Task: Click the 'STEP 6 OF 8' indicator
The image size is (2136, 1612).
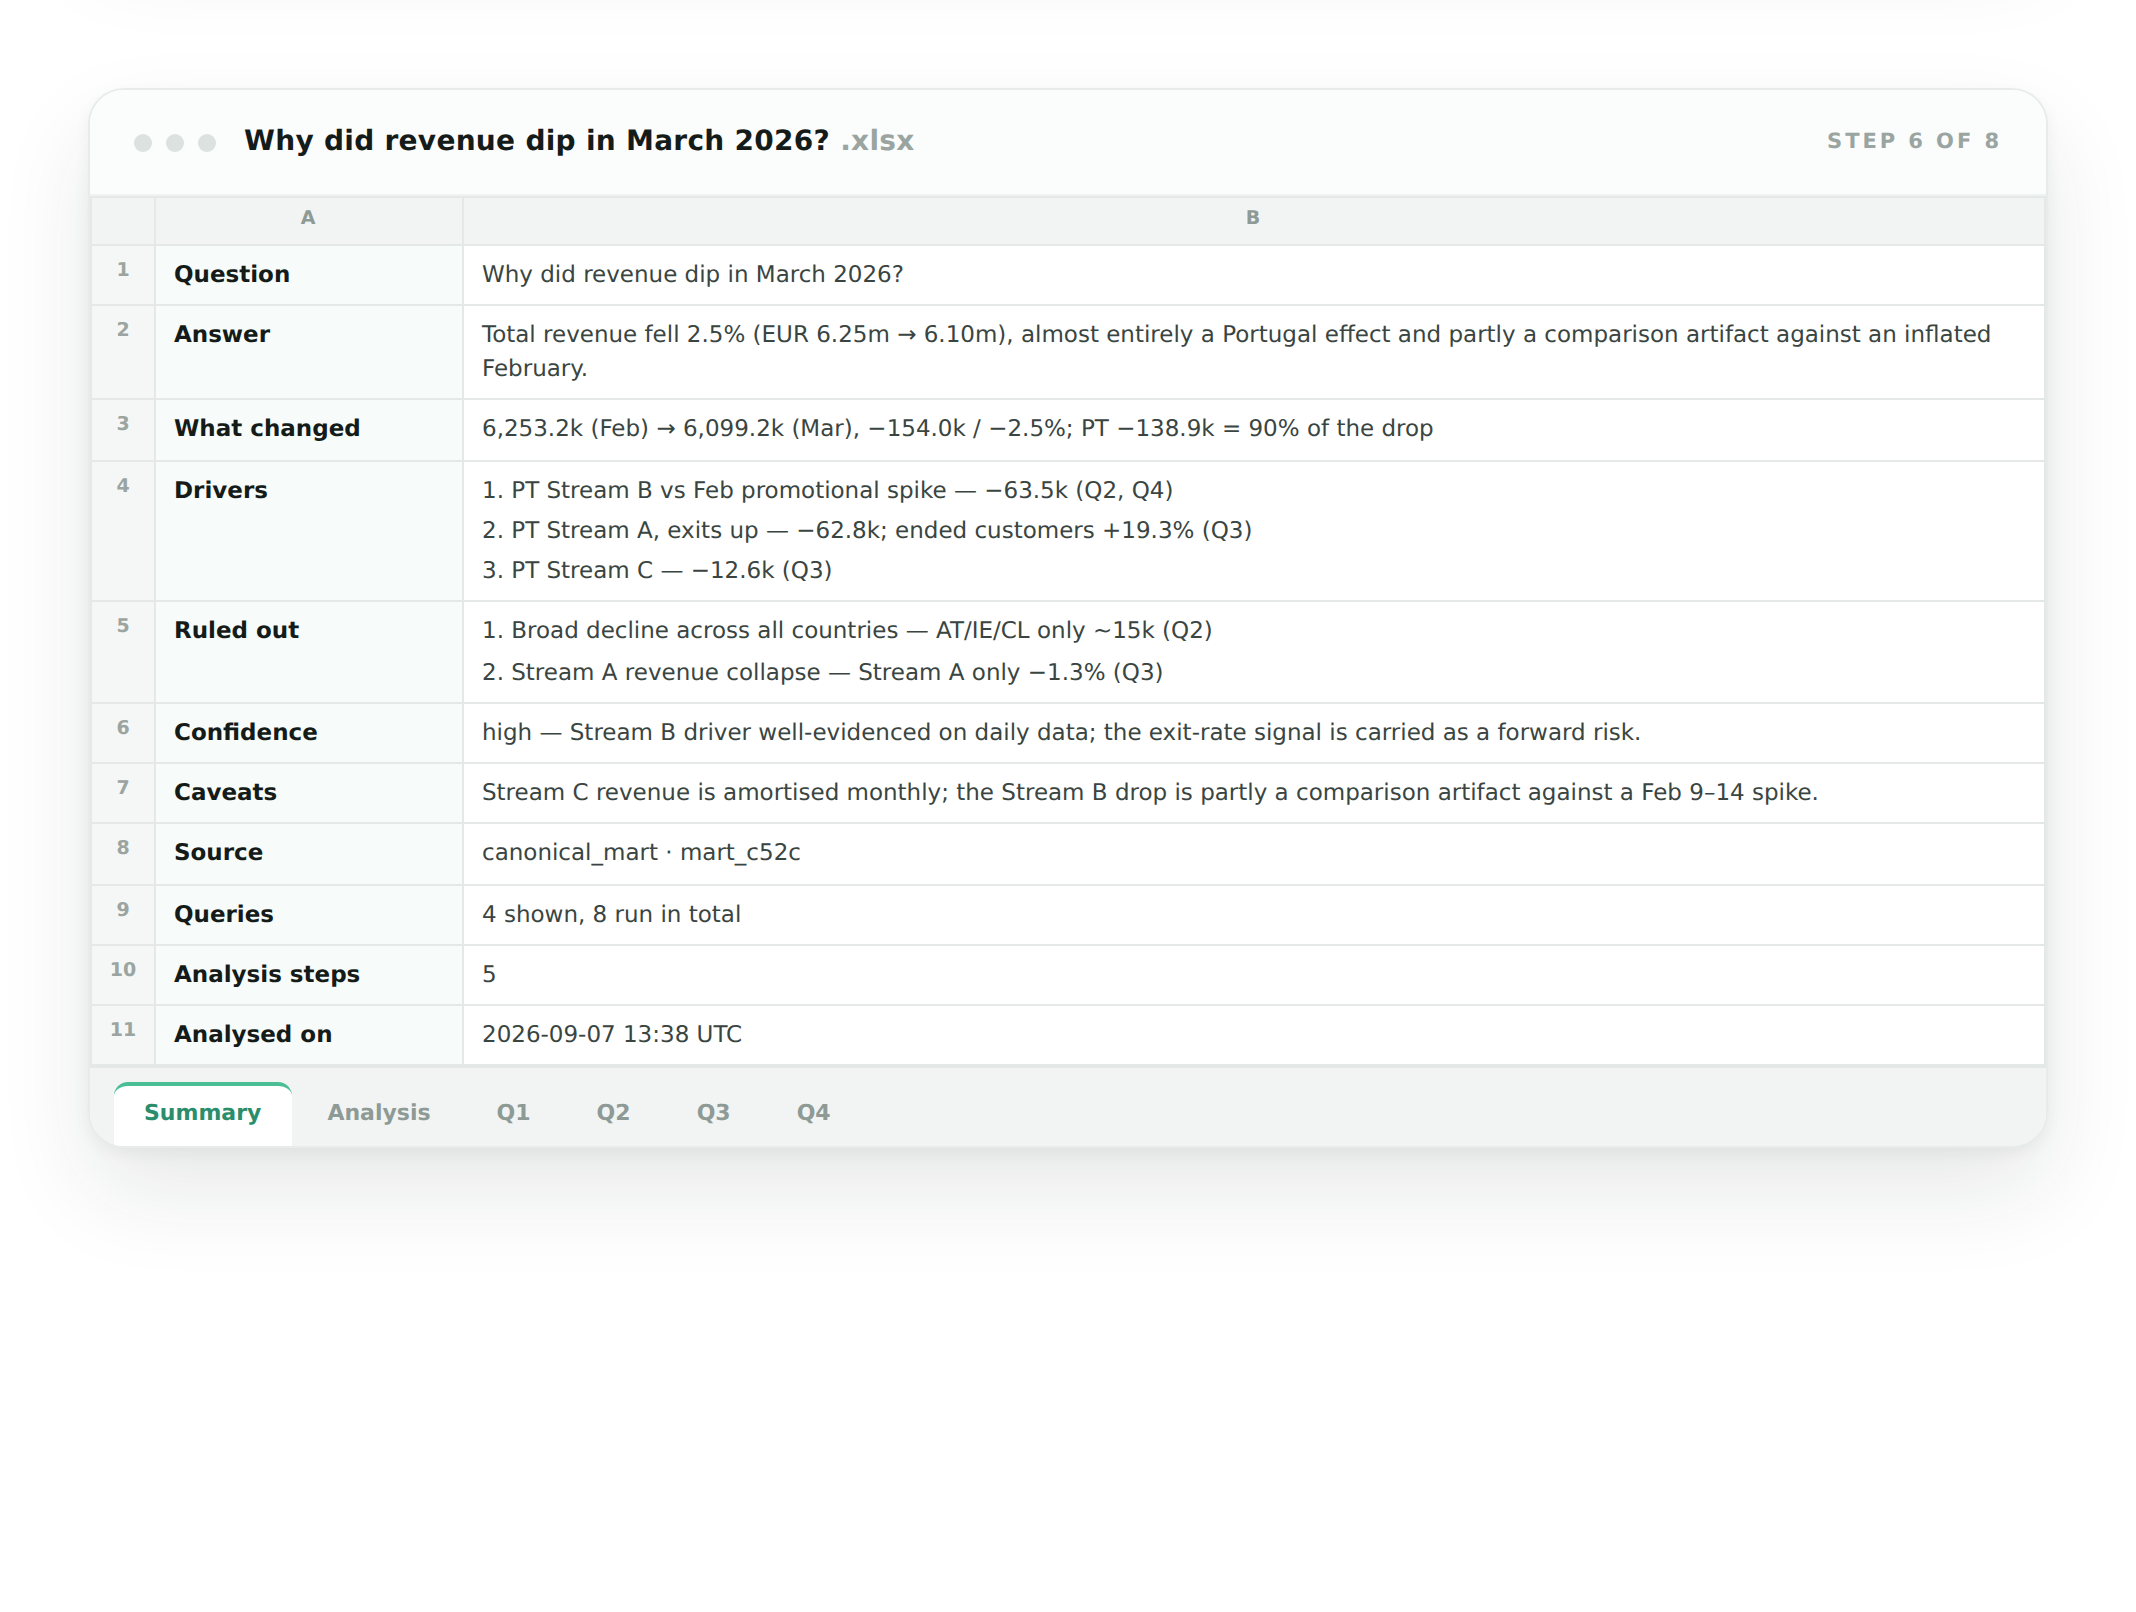Action: (x=1913, y=141)
